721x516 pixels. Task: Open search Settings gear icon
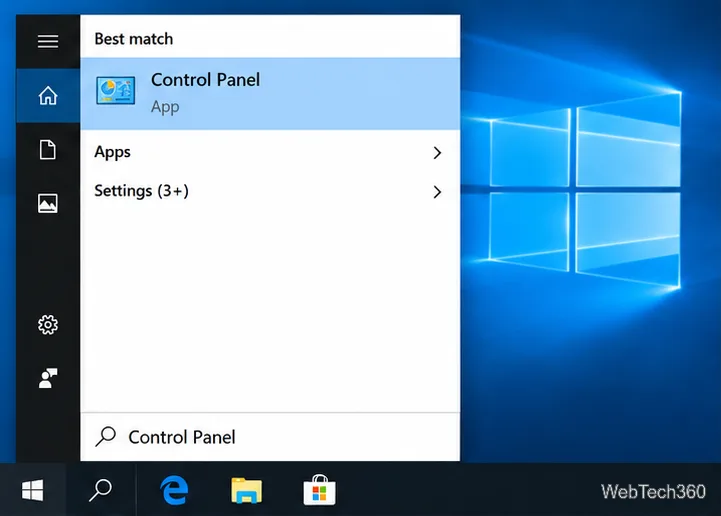[48, 325]
